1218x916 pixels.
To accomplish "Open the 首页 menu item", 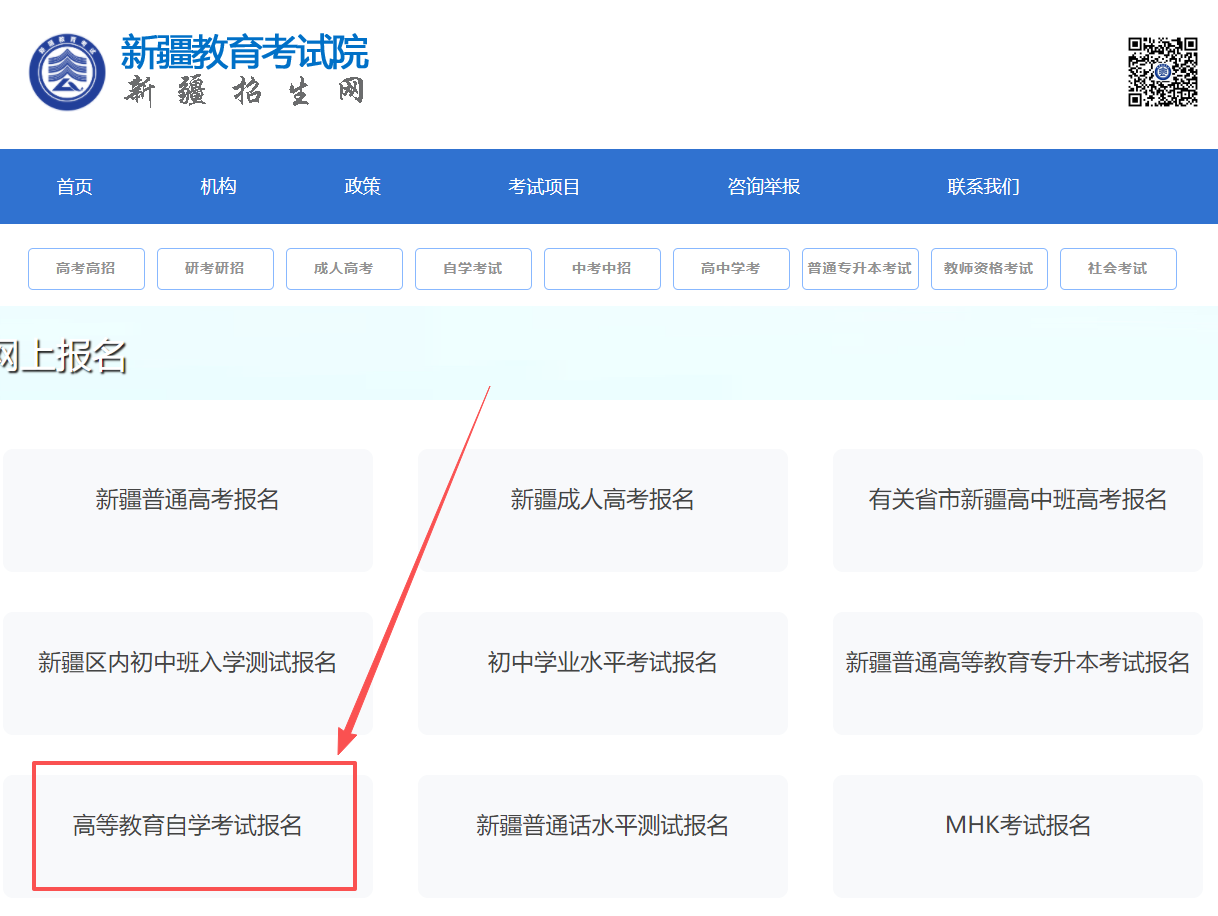I will (74, 186).
